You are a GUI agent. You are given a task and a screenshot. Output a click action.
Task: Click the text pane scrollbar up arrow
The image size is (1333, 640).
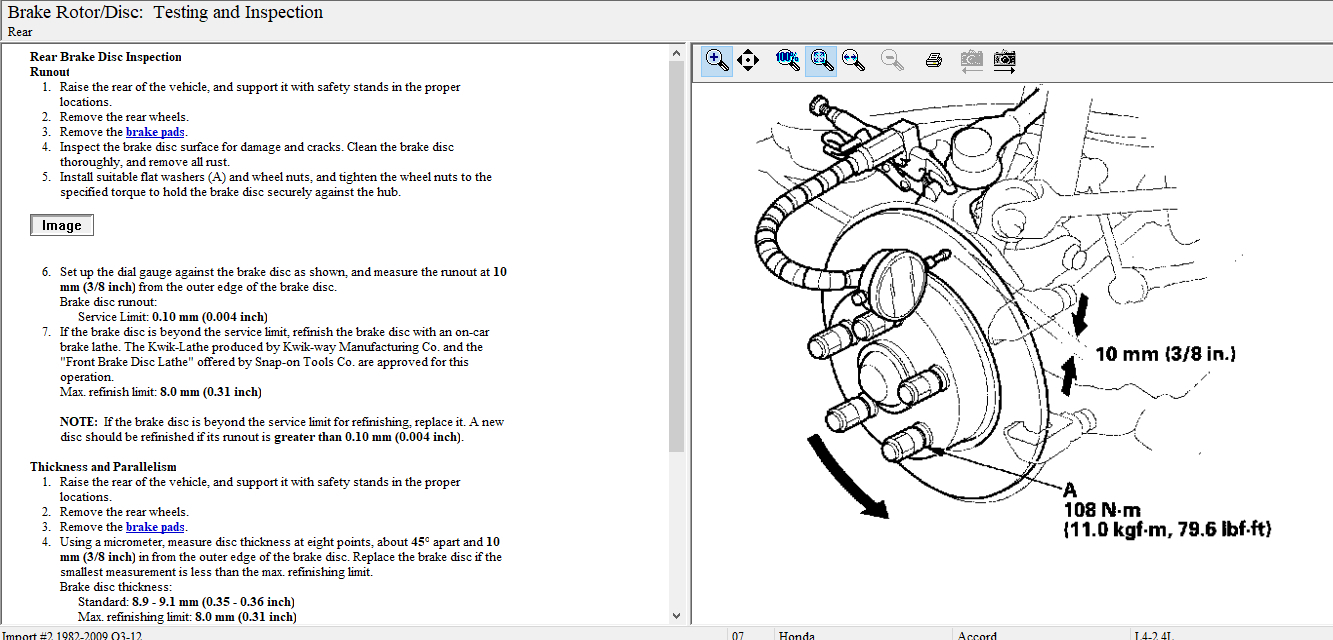pyautogui.click(x=676, y=51)
